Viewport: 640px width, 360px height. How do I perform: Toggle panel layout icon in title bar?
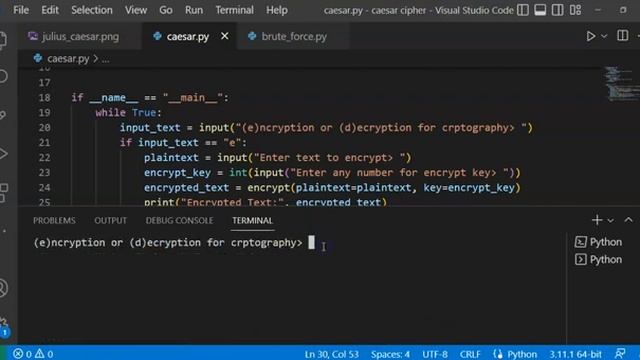pyautogui.click(x=540, y=10)
